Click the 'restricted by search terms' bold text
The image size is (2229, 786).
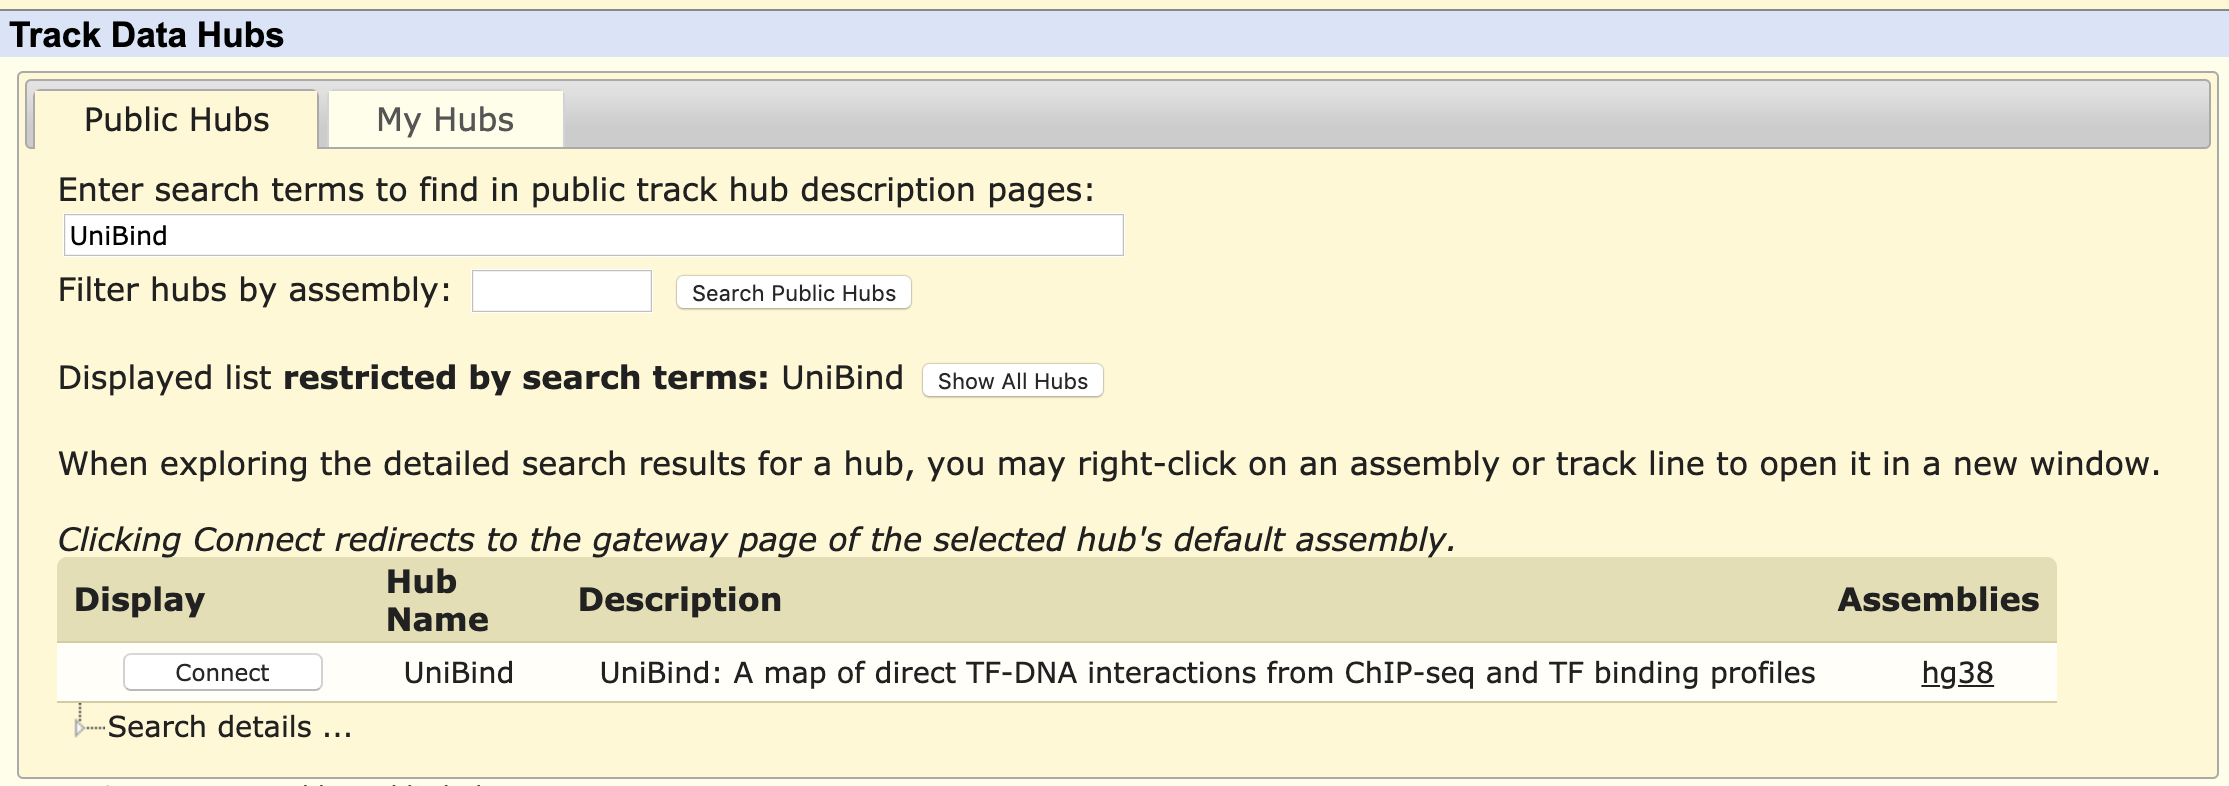[526, 378]
